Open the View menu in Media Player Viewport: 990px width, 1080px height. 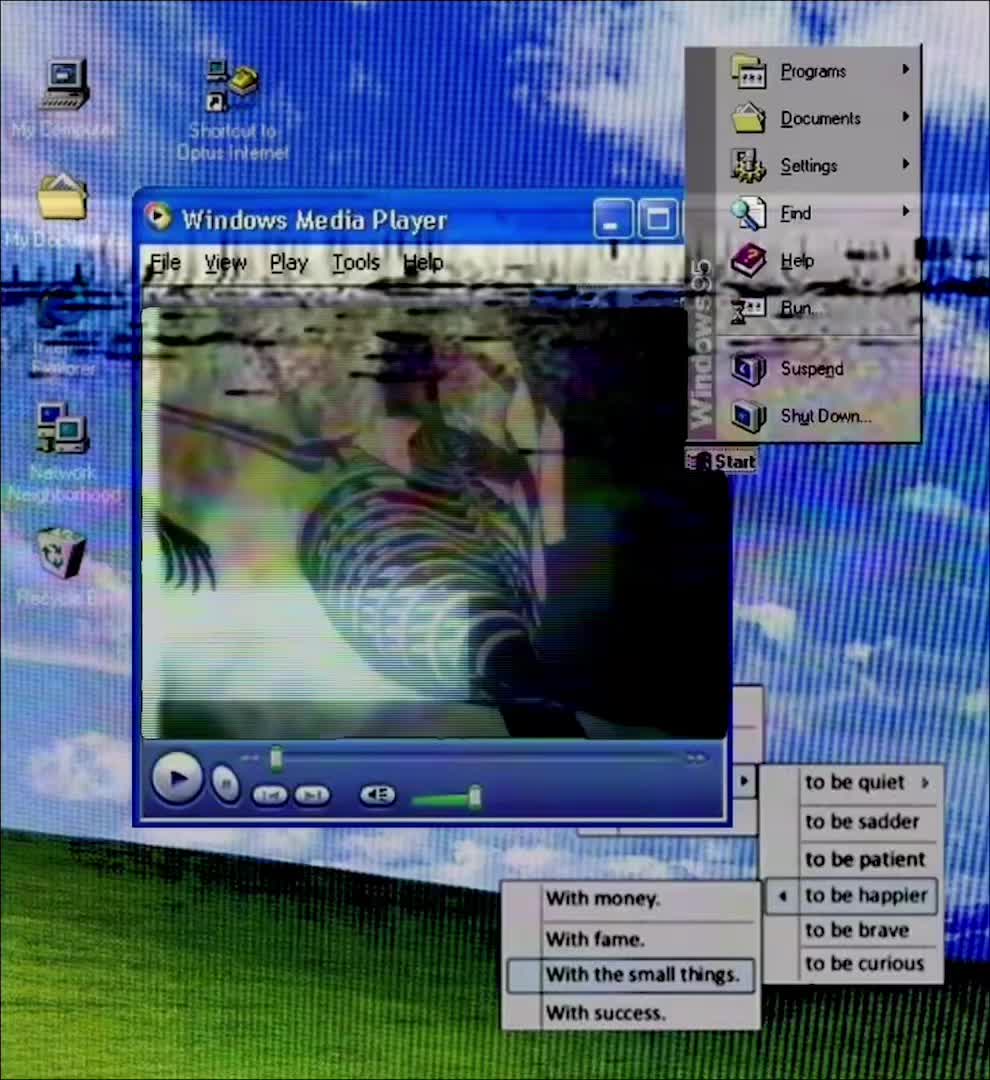point(225,262)
